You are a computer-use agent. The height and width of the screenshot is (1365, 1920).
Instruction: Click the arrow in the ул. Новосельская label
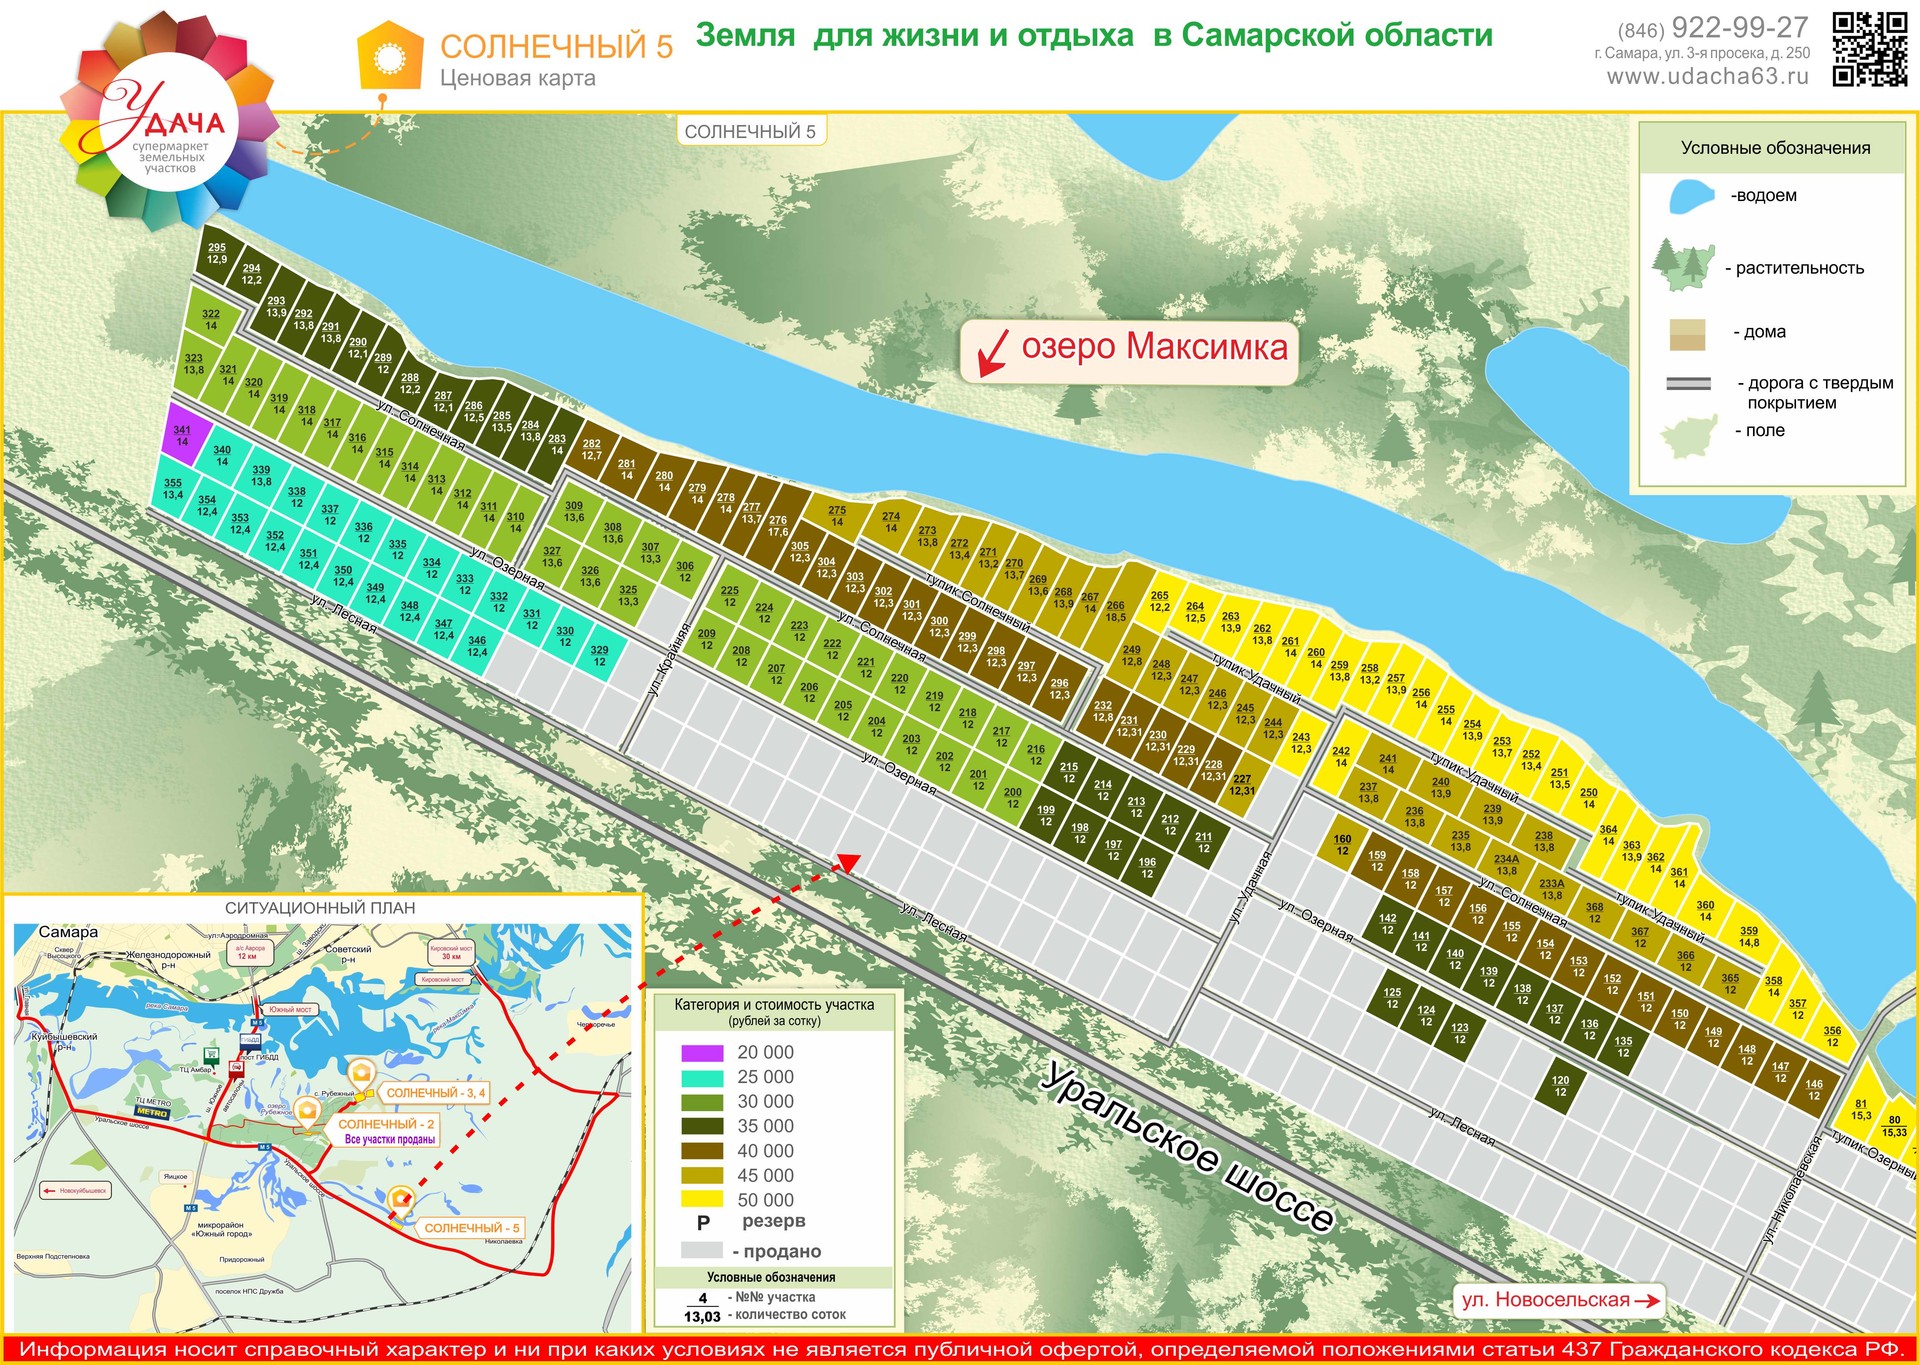(x=1647, y=1301)
